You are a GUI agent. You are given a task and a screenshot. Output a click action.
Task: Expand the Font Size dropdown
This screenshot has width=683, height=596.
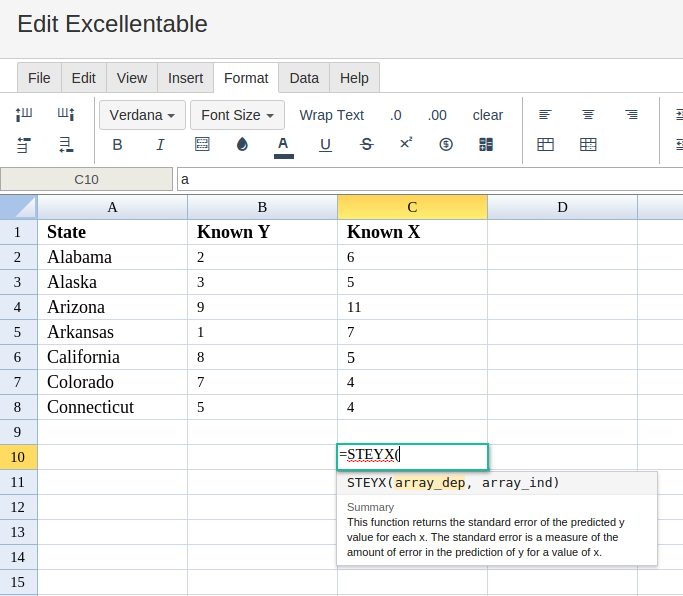click(237, 115)
